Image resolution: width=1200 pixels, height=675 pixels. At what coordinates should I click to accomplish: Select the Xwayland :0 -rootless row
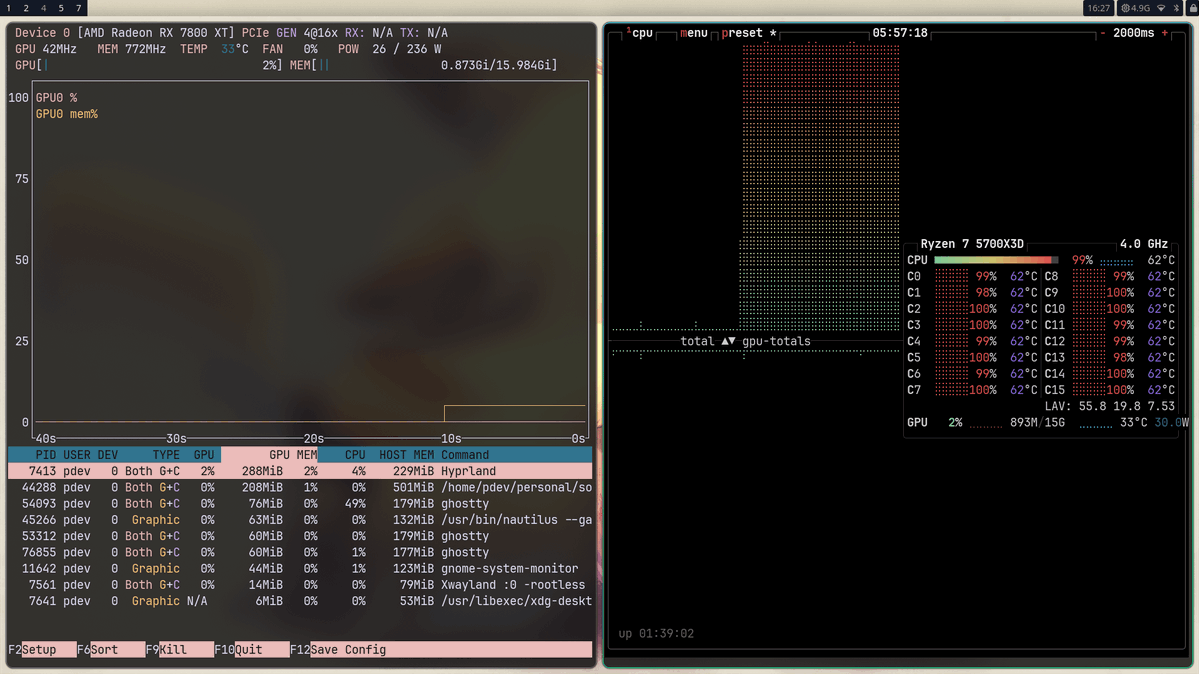(300, 585)
